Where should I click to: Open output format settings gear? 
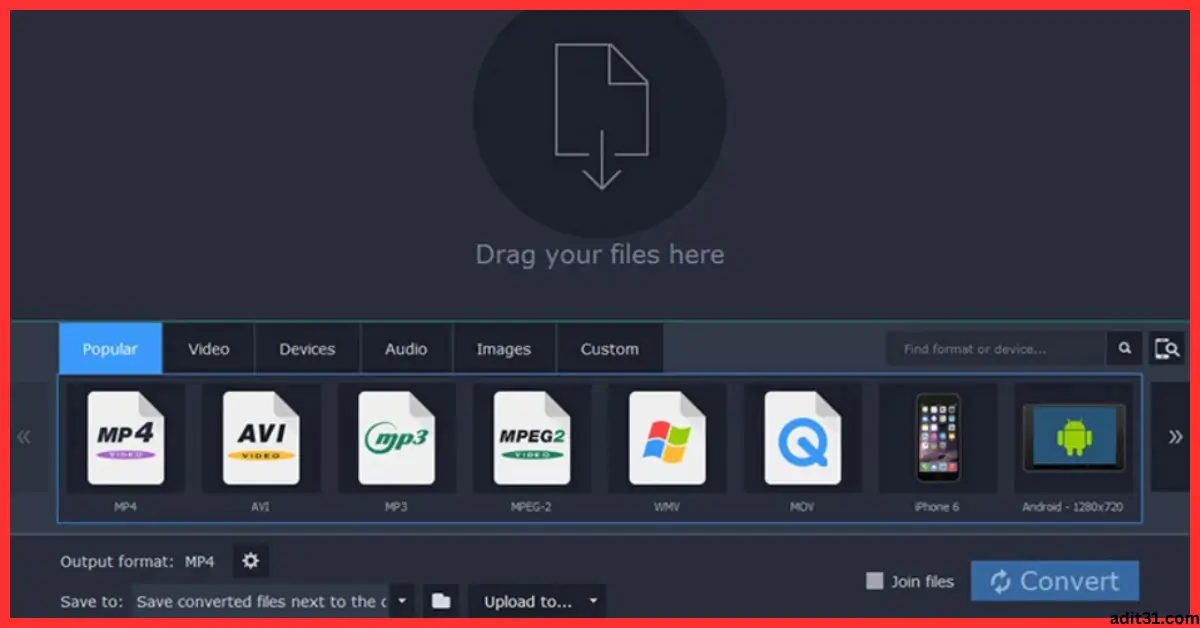[251, 561]
